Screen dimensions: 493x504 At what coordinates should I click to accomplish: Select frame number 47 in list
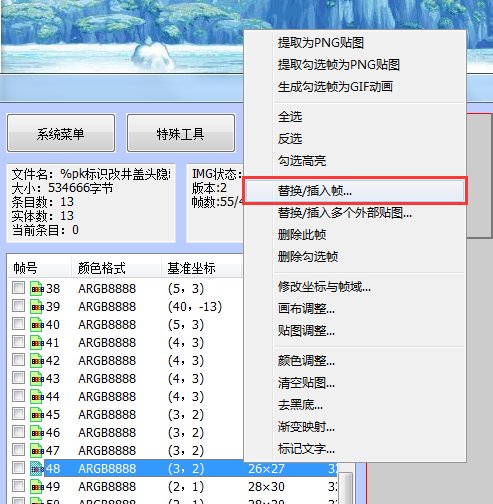pyautogui.click(x=53, y=451)
